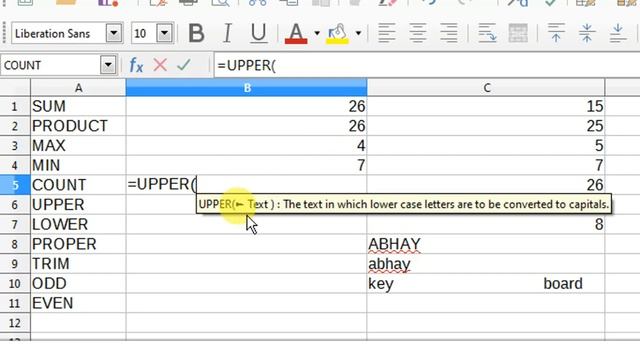Click the Liberation Sans font name field

pos(59,33)
